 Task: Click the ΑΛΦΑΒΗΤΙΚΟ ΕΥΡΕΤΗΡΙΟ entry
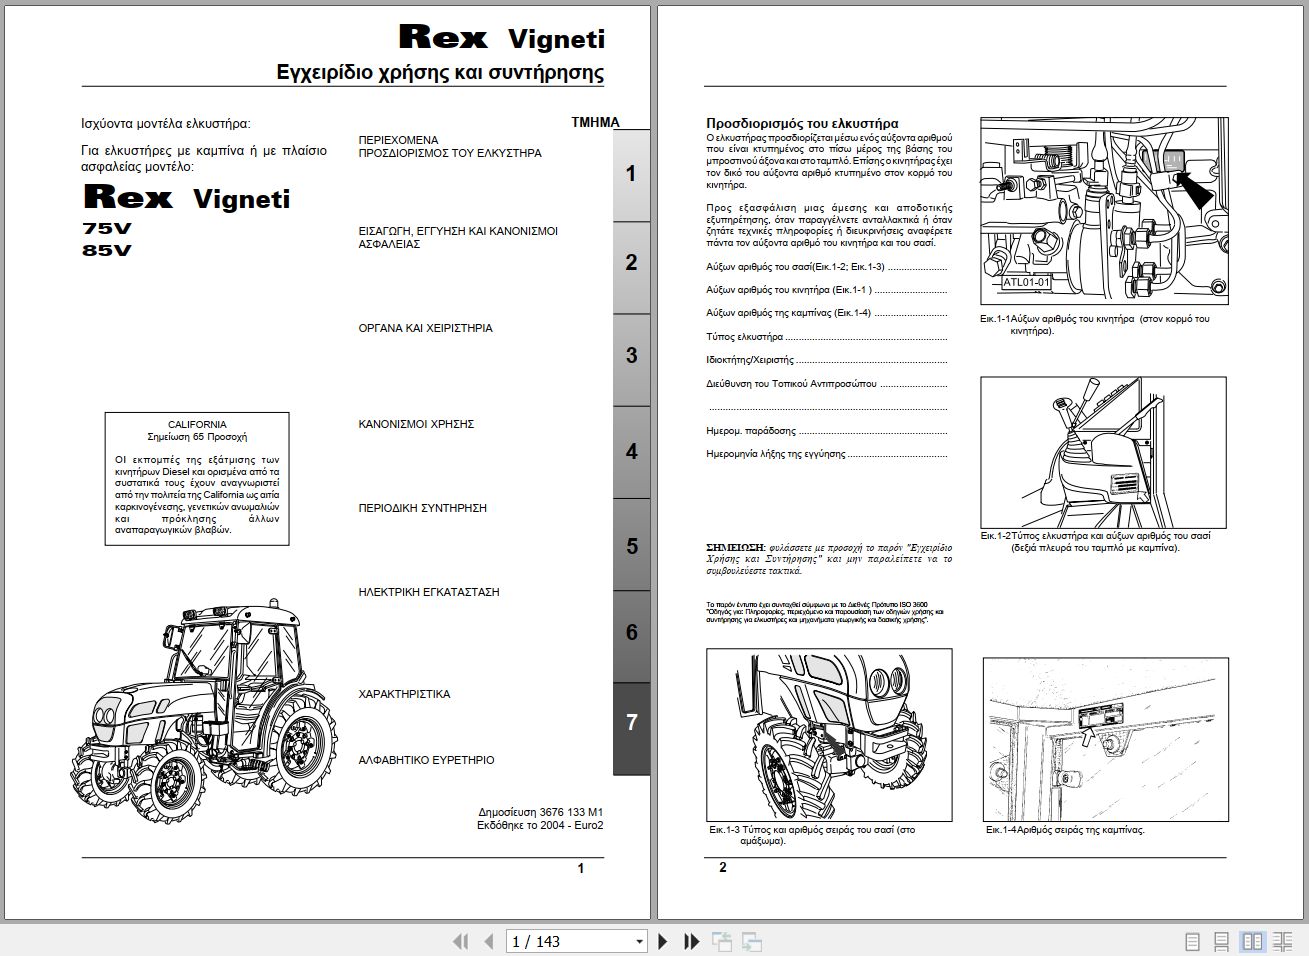coord(426,760)
